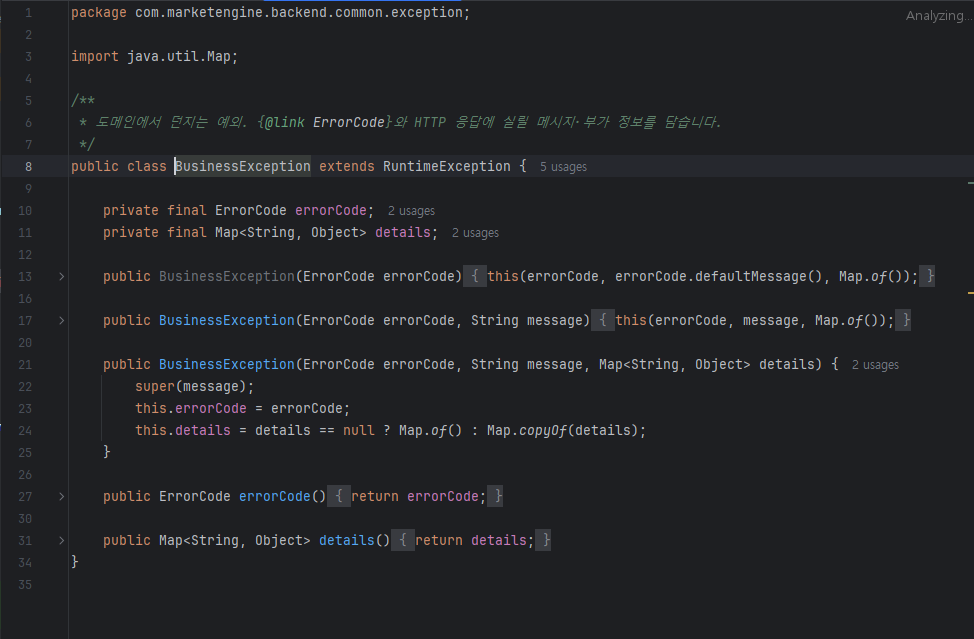Expand the folded two-arg constructor chevron on line 17
The height and width of the screenshot is (639, 974).
point(61,320)
